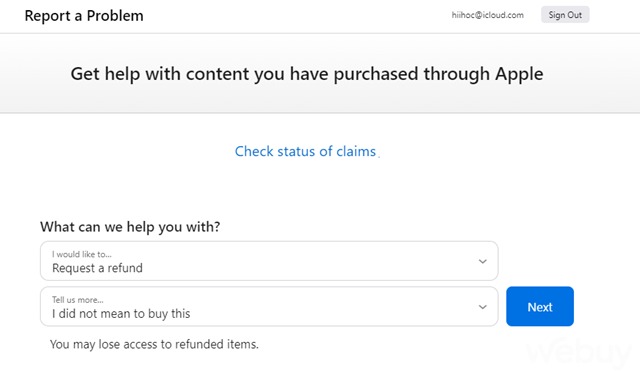
Task: Click the blue Next button
Action: 540,306
